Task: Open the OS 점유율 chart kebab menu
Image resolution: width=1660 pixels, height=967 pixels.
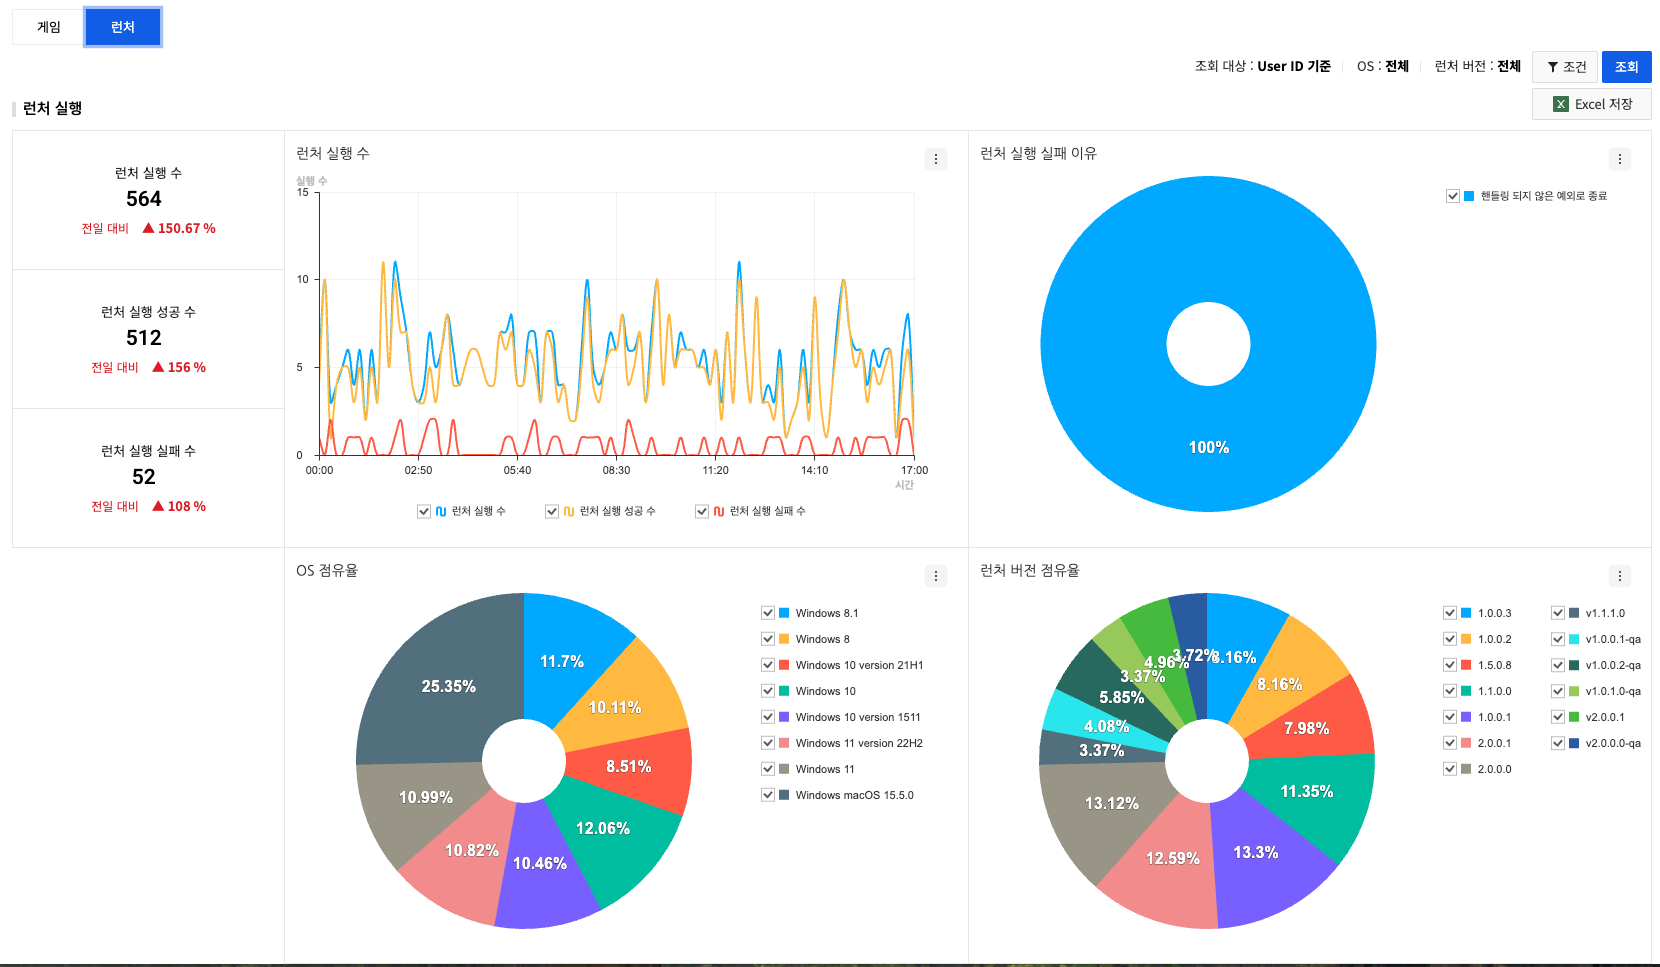Action: 936,576
